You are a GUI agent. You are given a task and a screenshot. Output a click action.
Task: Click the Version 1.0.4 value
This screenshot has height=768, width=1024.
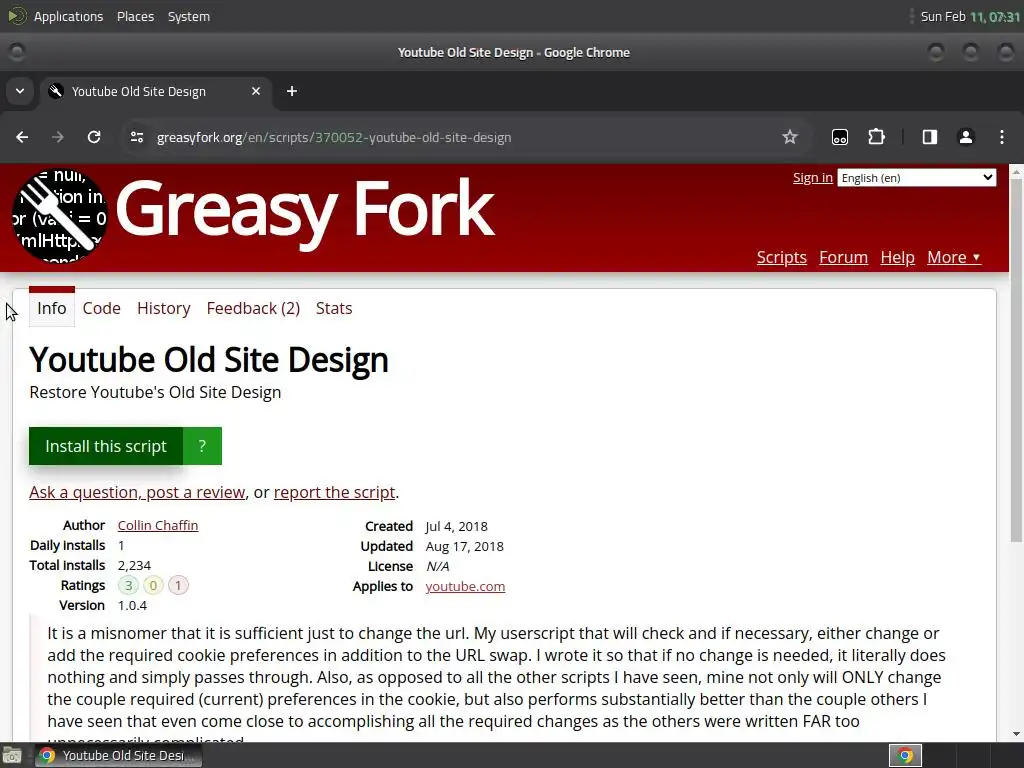pyautogui.click(x=132, y=605)
